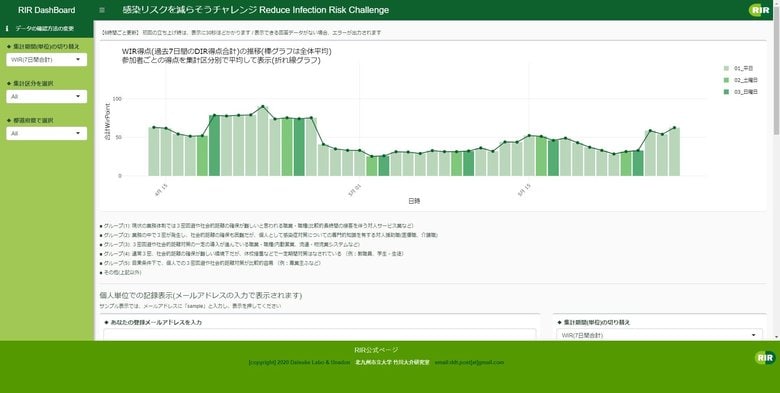The height and width of the screenshot is (393, 780).
Task: Open the sidebar WIR(7日間合計) period dropdown
Action: (46, 60)
